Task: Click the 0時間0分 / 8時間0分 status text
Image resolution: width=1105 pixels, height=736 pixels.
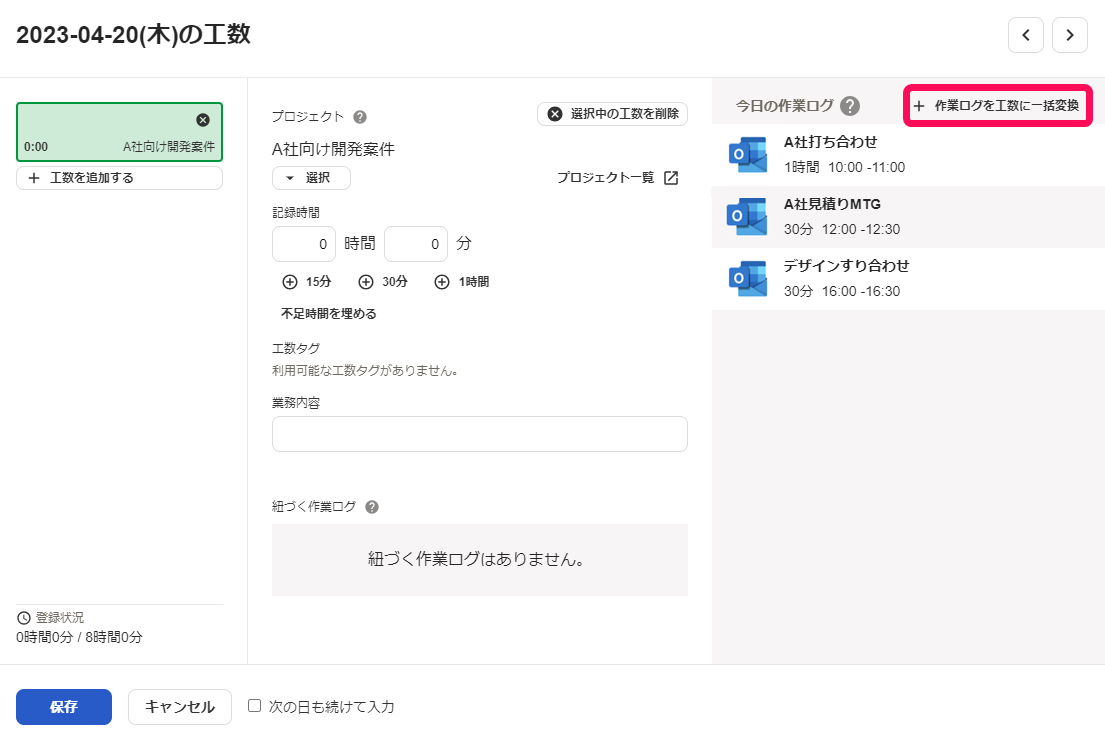Action: [x=80, y=637]
